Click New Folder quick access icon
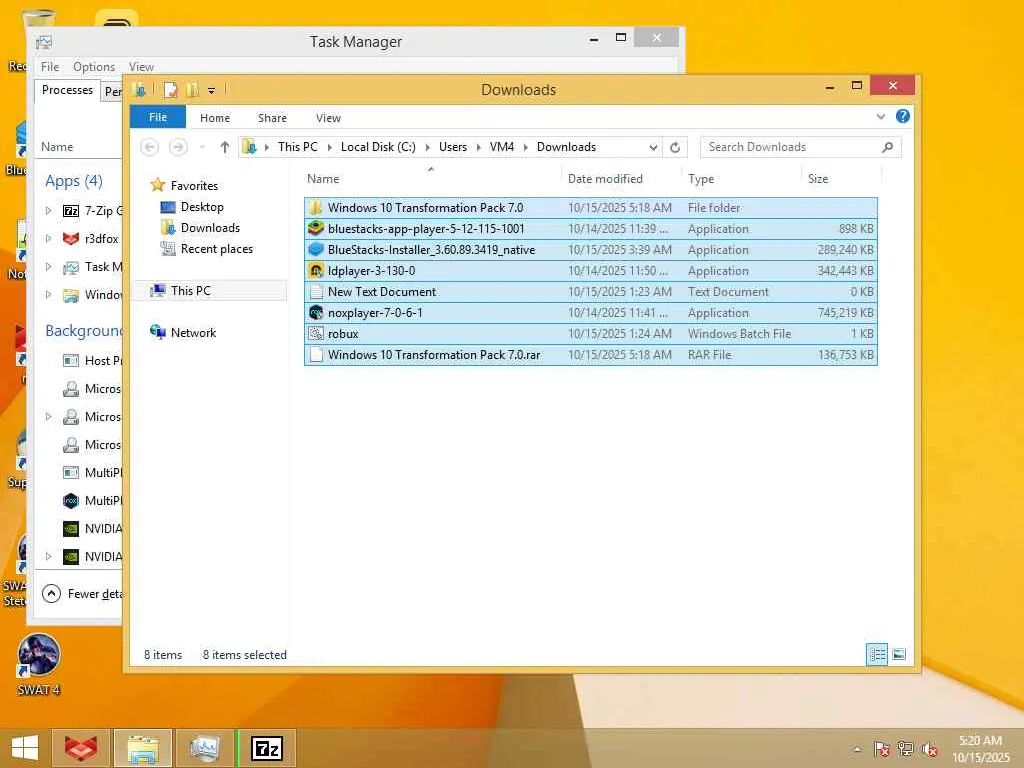This screenshot has width=1024, height=768. click(193, 90)
